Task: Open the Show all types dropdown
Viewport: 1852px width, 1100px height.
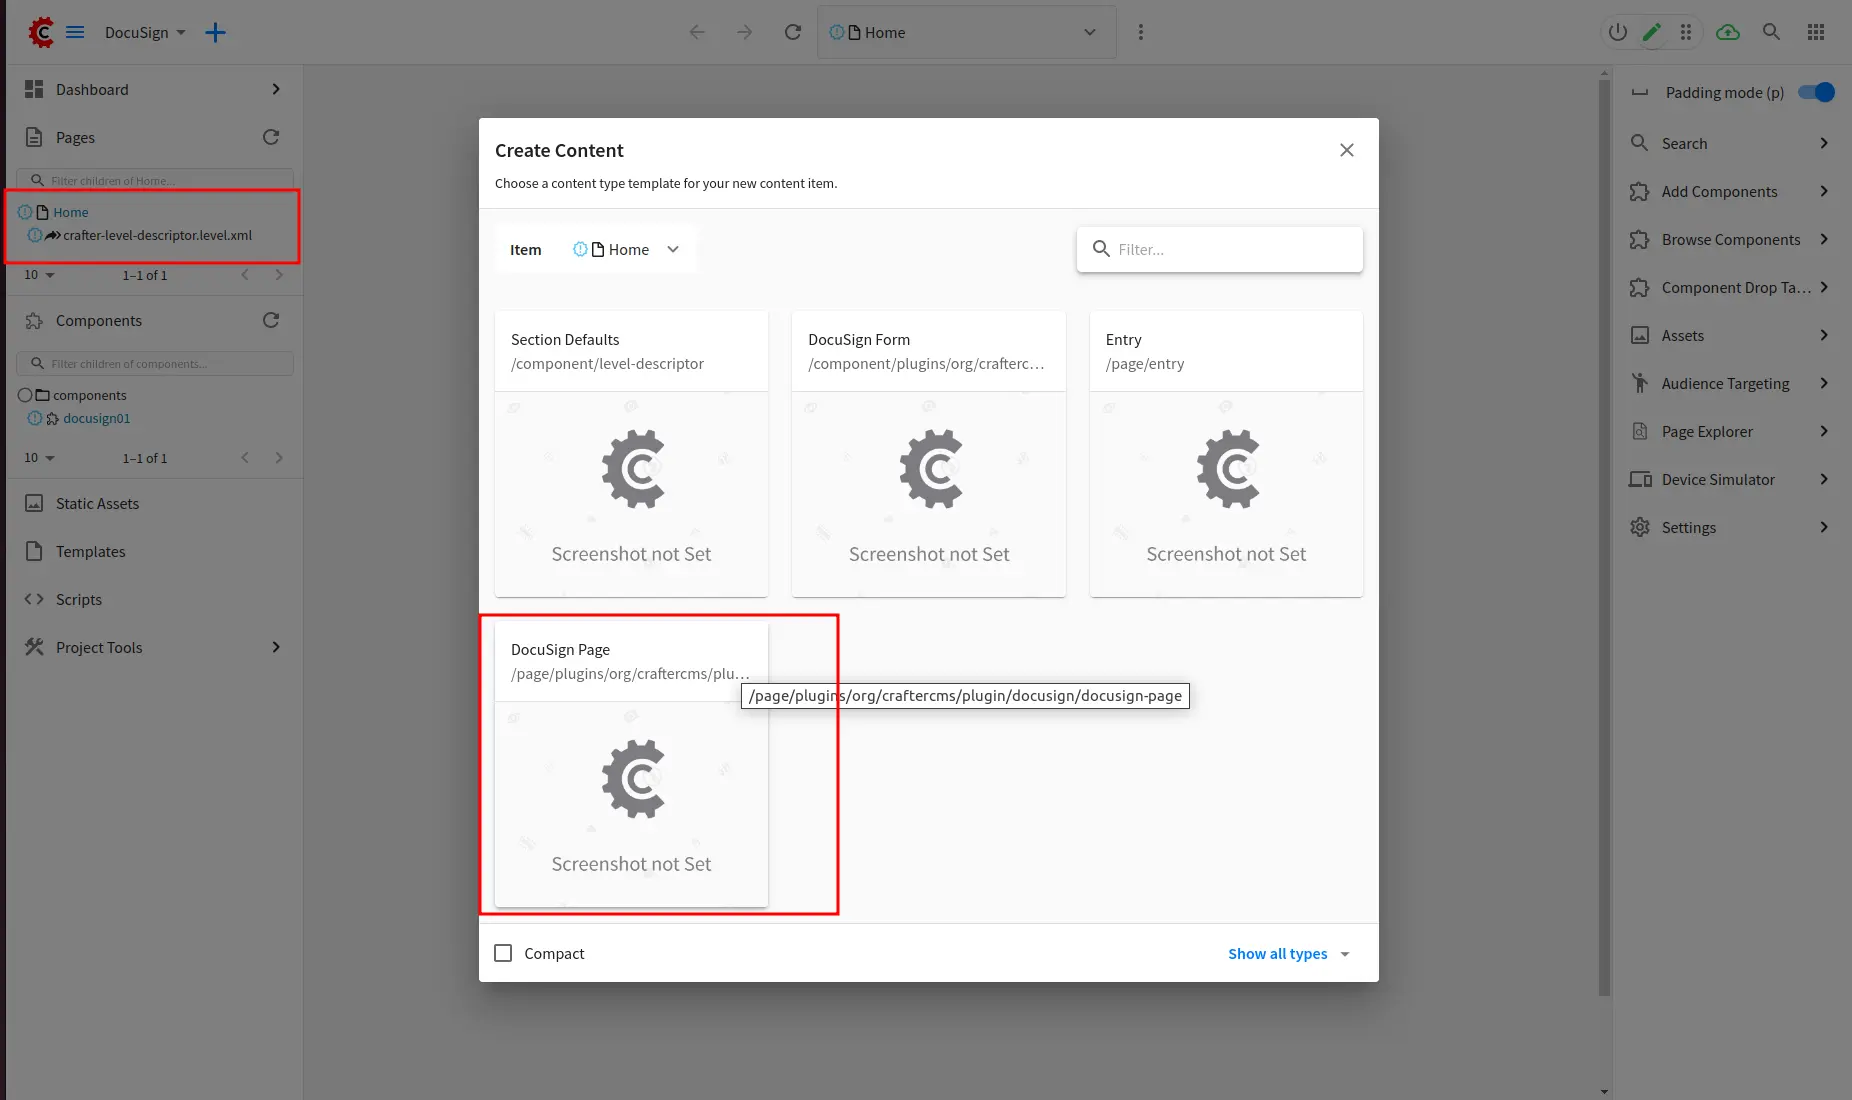Action: click(1288, 954)
